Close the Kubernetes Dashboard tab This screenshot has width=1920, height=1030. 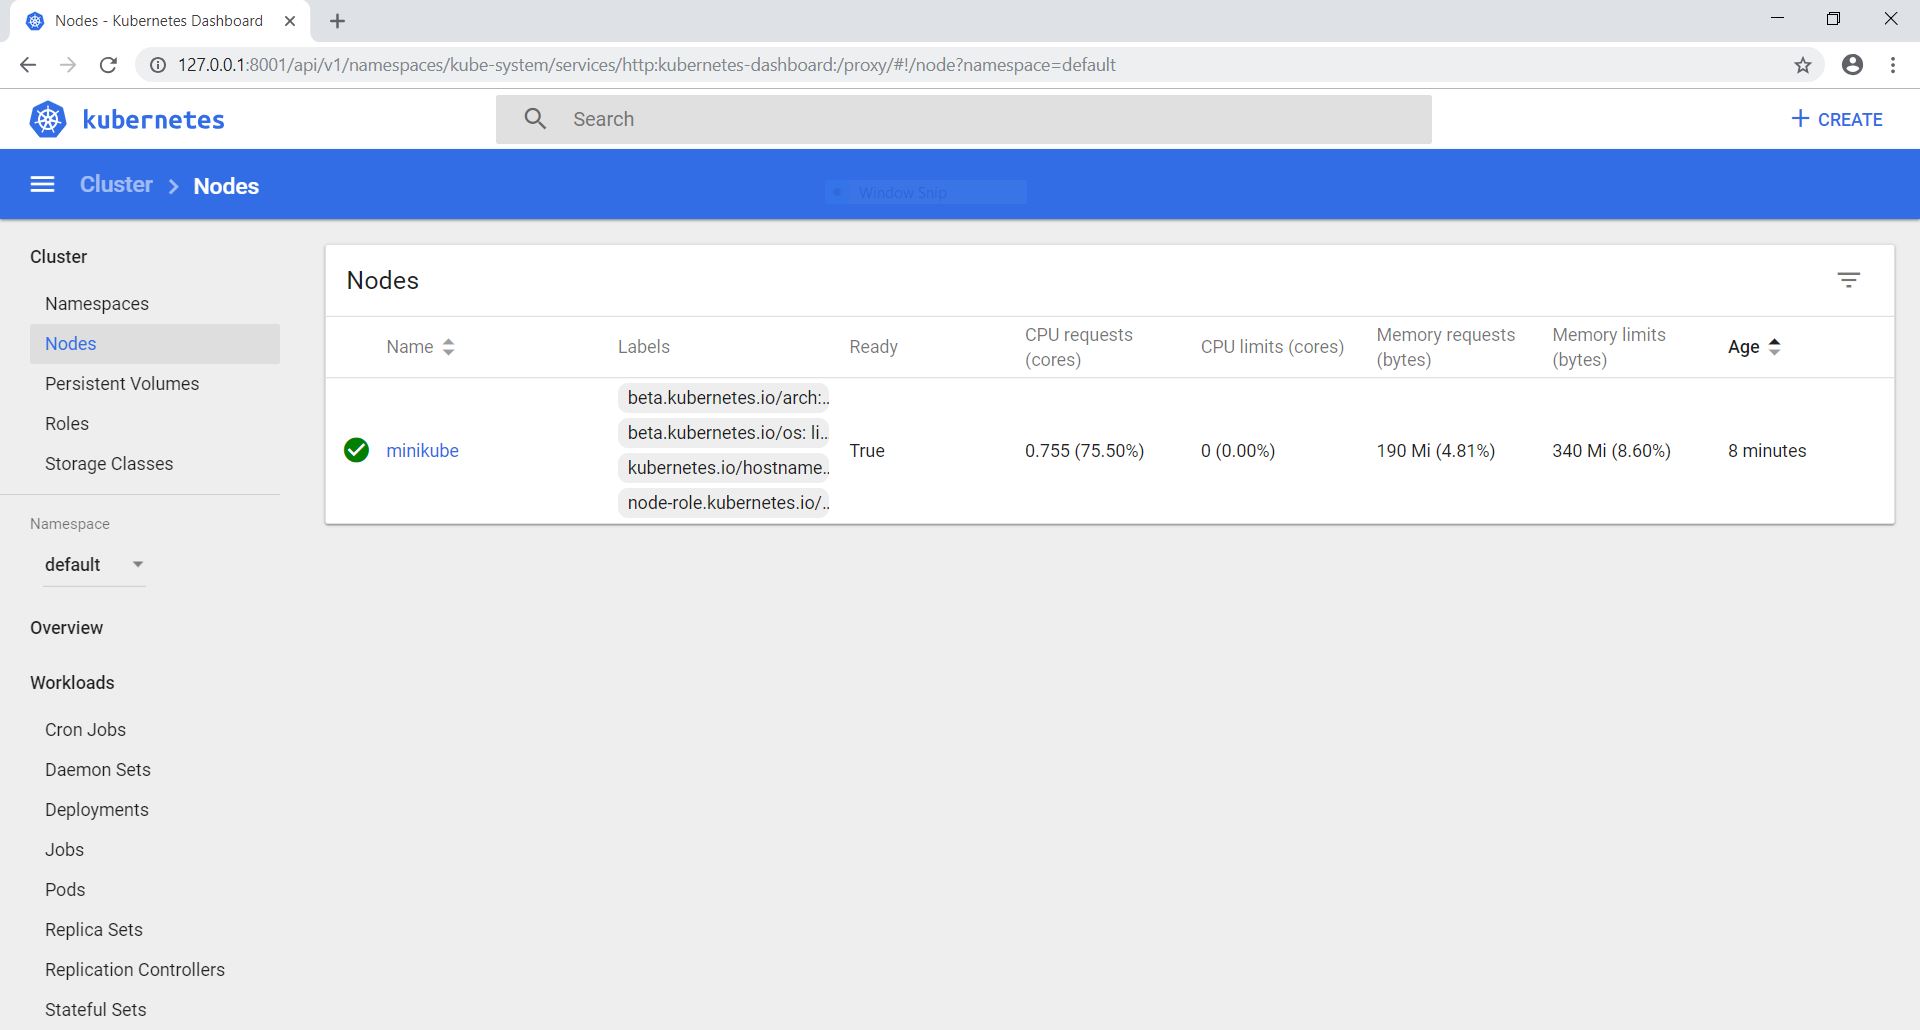tap(290, 21)
